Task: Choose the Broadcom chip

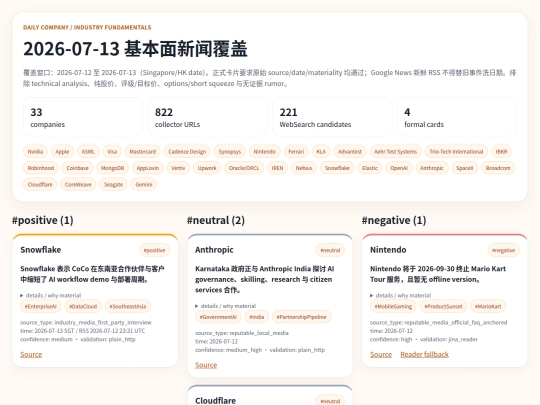Action: pos(498,168)
